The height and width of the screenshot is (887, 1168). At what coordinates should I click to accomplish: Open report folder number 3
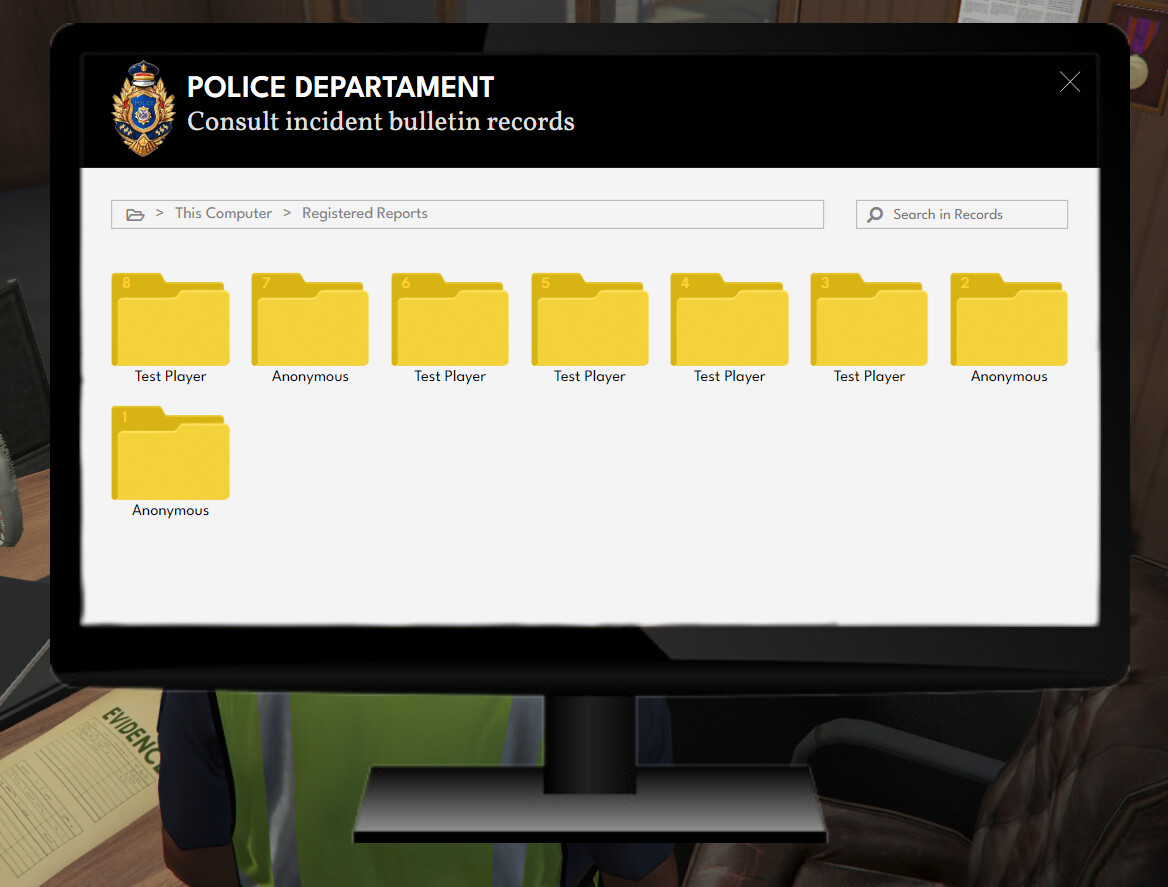[x=869, y=319]
